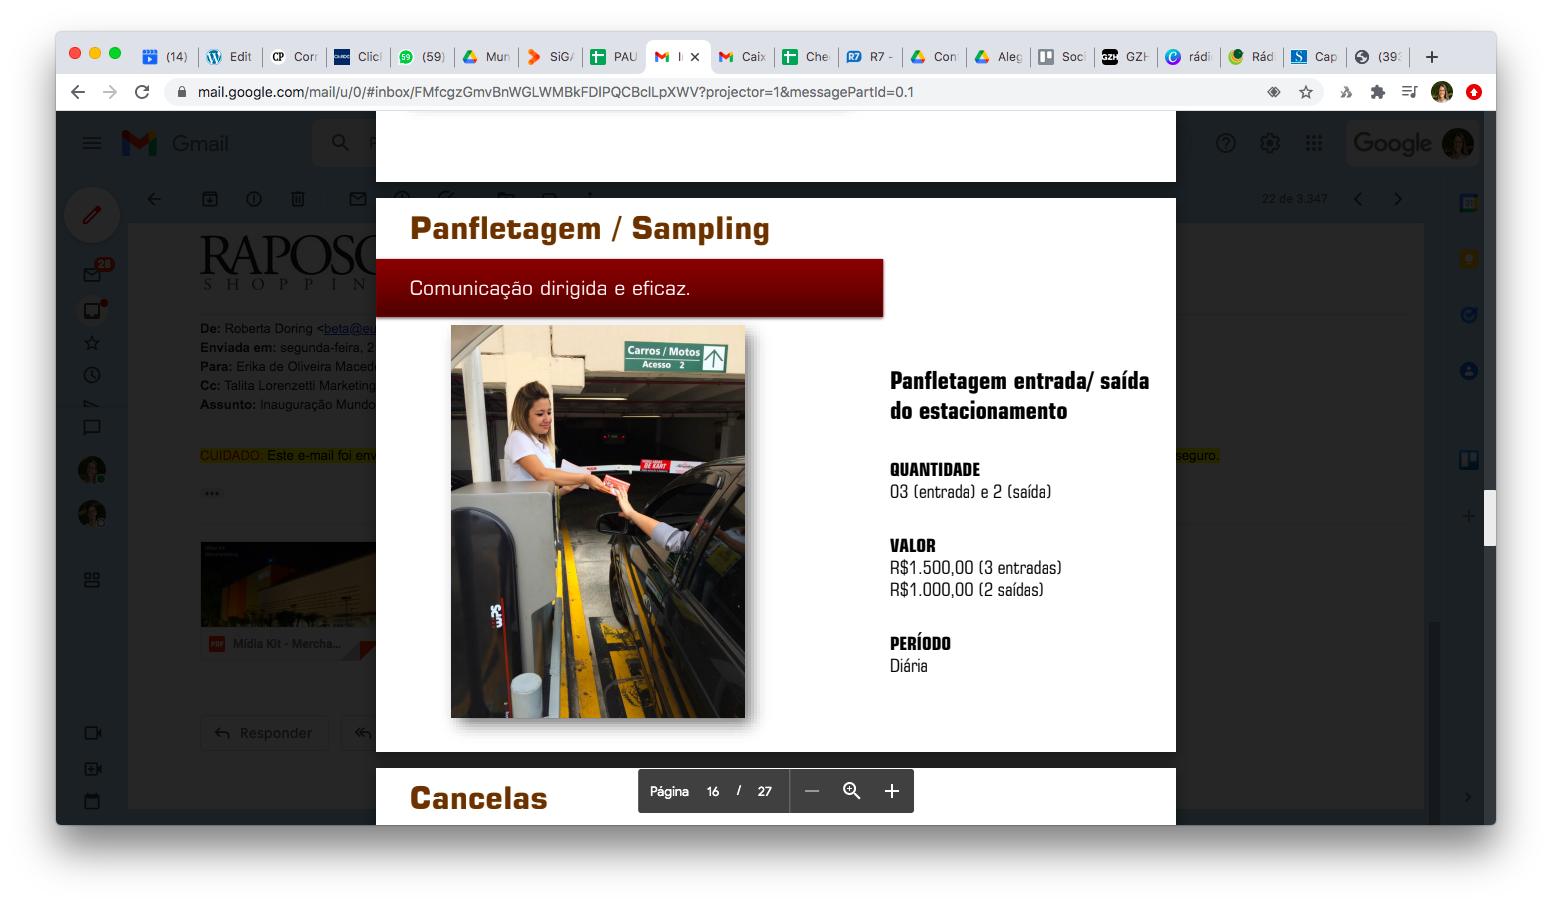Open the chat bubble icon in Gmail sidebar

tap(92, 427)
